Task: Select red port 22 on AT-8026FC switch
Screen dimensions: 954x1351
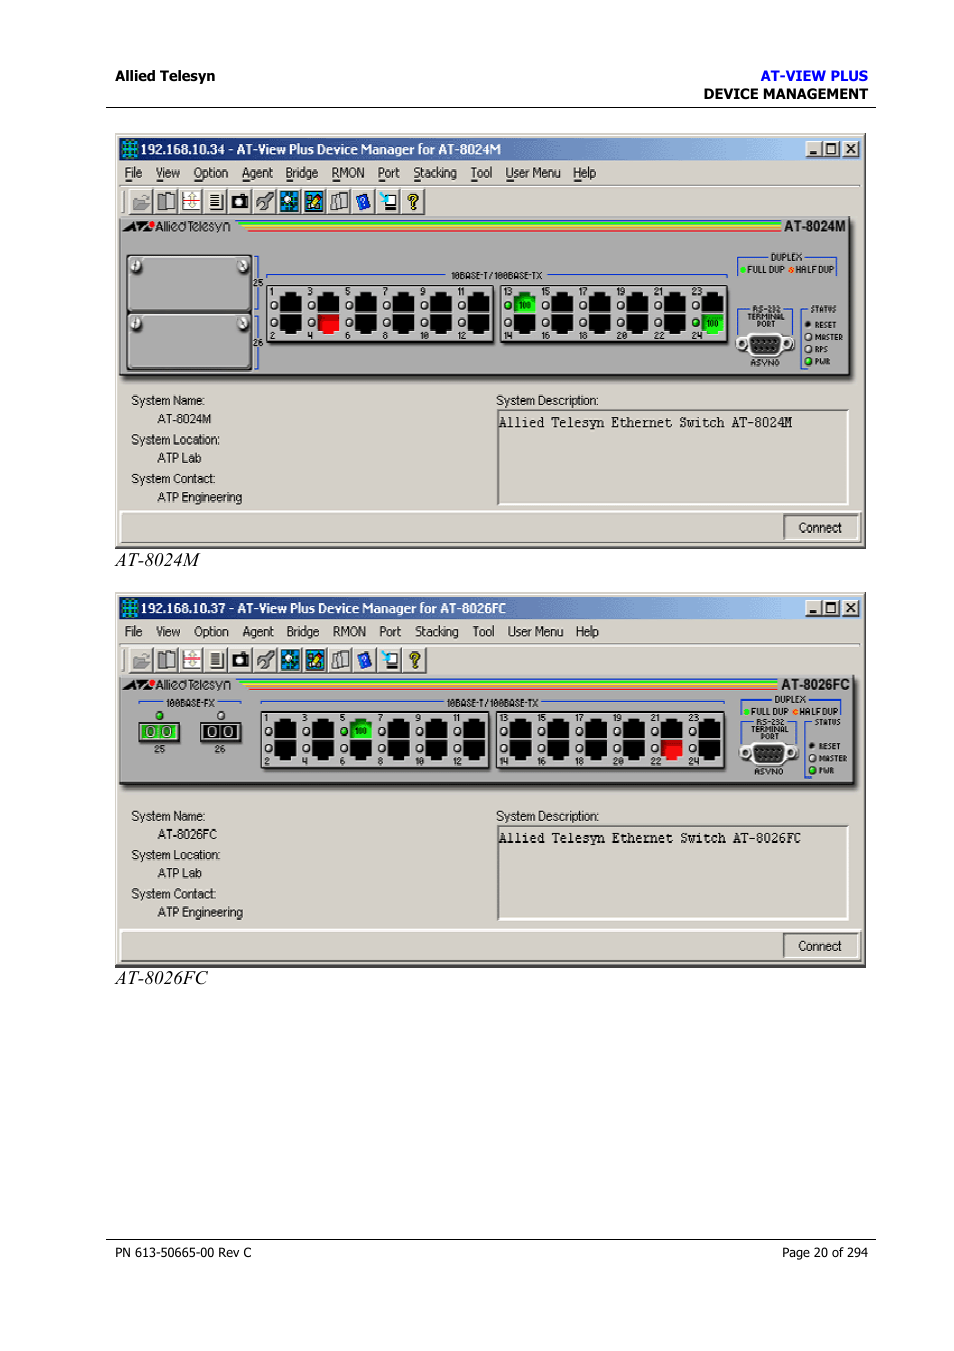Action: (x=672, y=748)
